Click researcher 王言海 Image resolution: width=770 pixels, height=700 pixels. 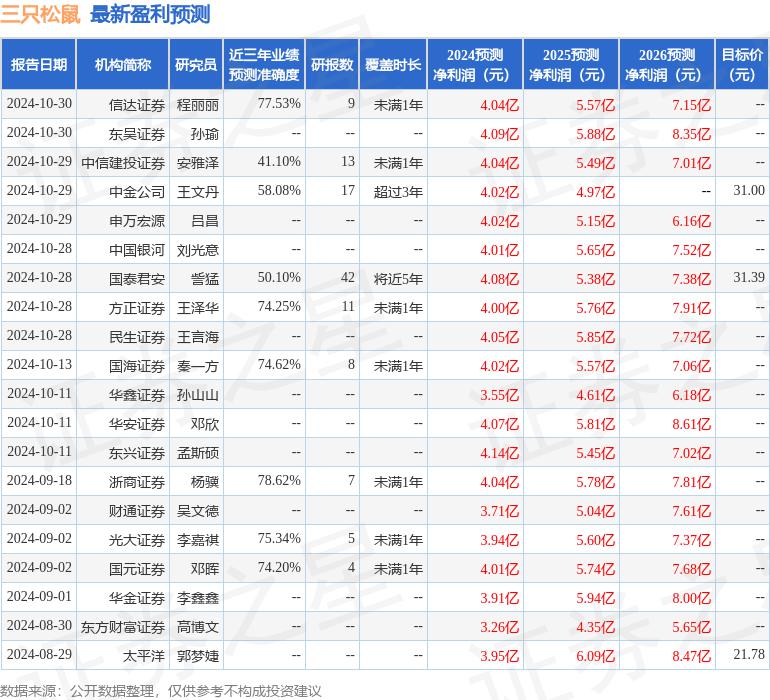198,336
